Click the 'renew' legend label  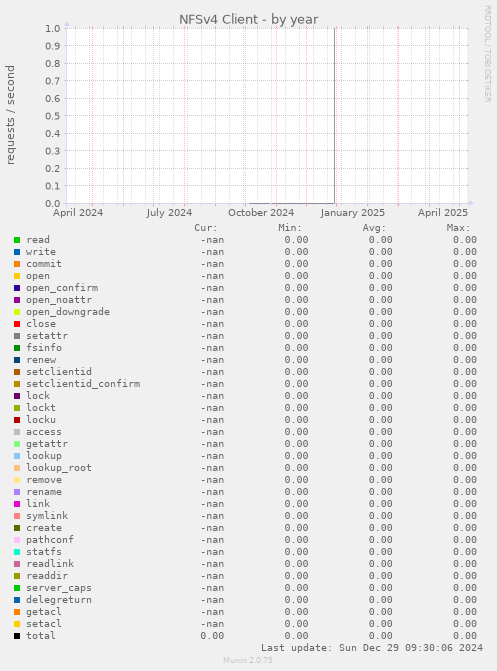click(x=41, y=360)
